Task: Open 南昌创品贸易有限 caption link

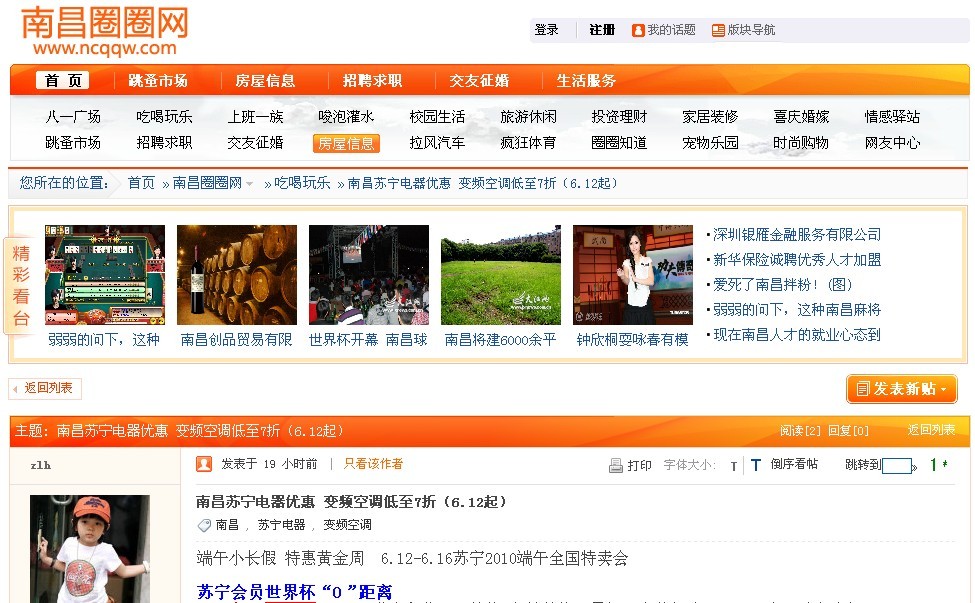Action: tap(236, 339)
